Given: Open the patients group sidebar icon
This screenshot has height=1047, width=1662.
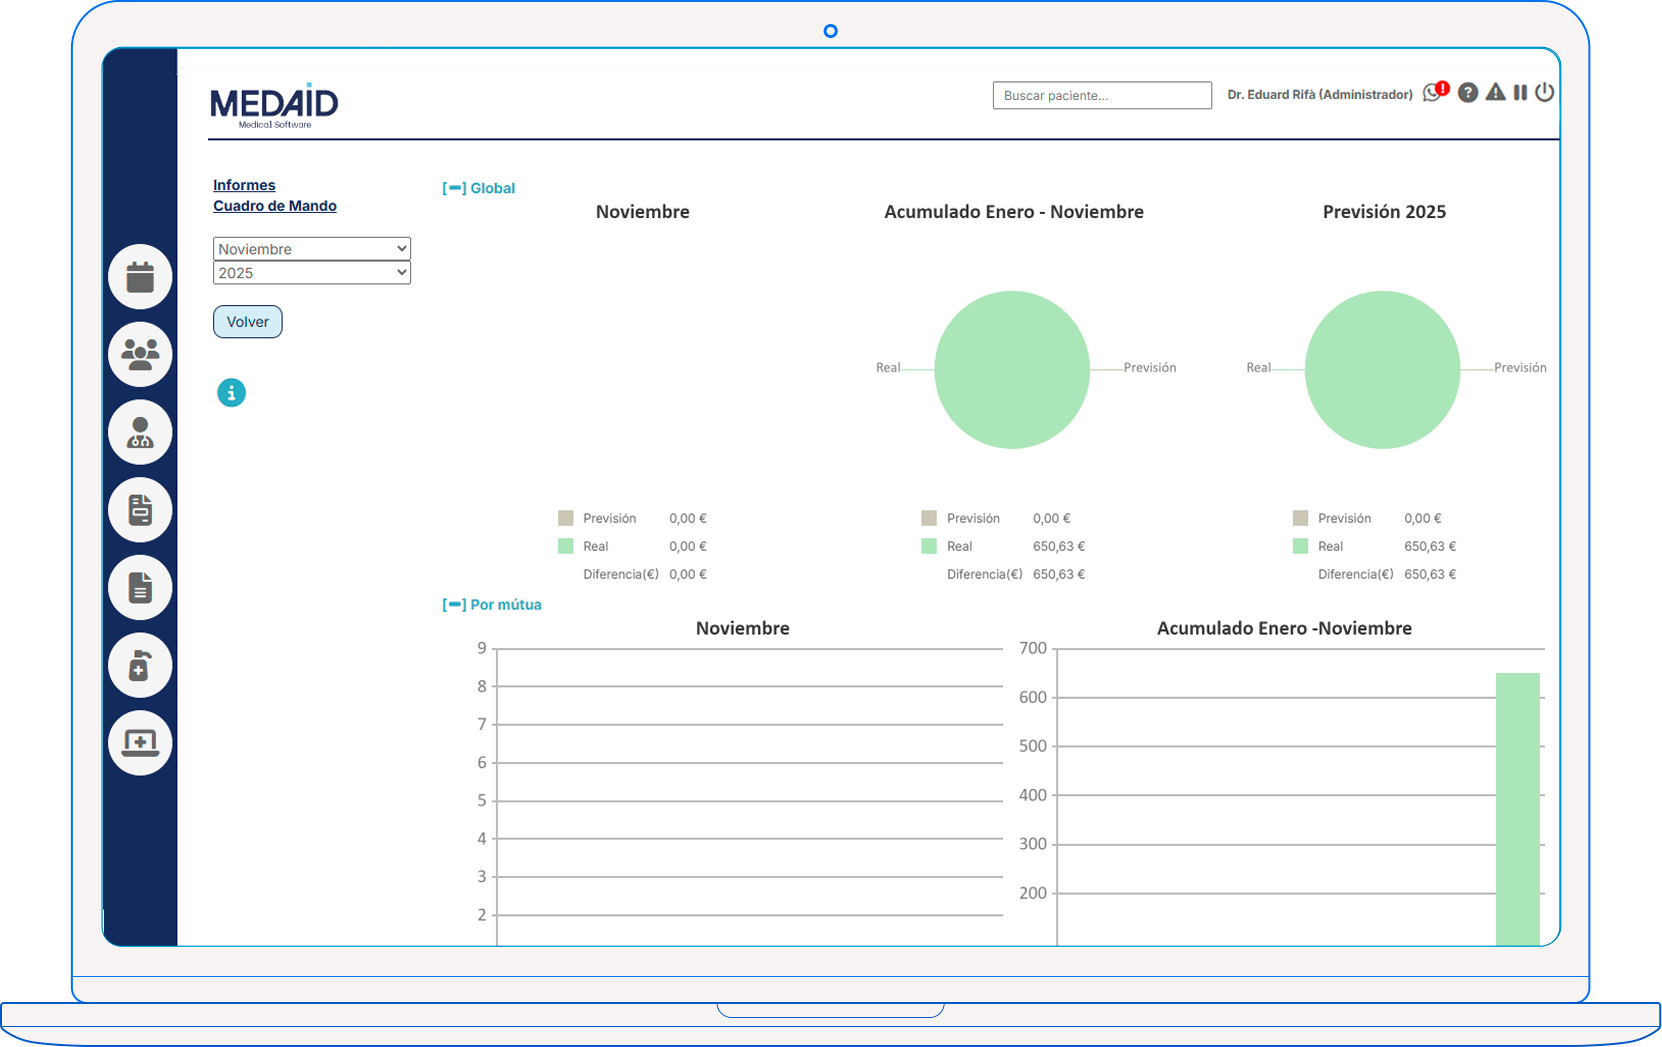Looking at the screenshot, I should [x=140, y=354].
